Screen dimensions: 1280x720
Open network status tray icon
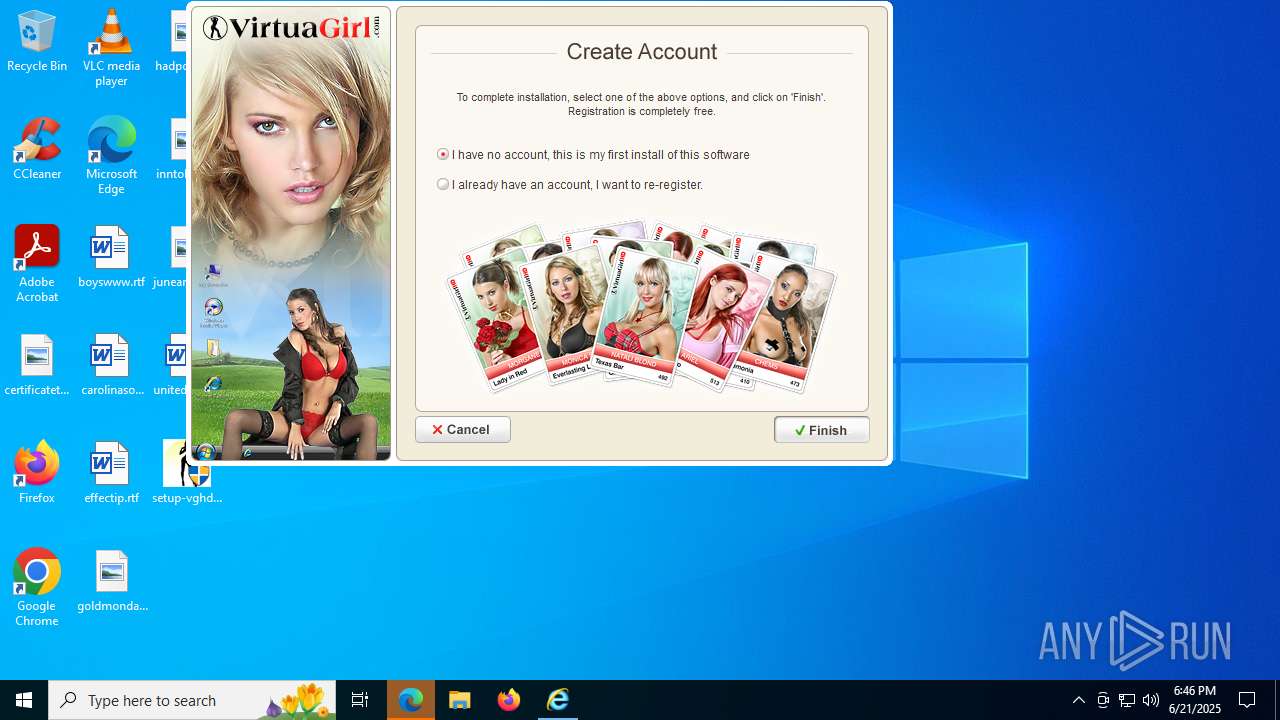[1127, 700]
